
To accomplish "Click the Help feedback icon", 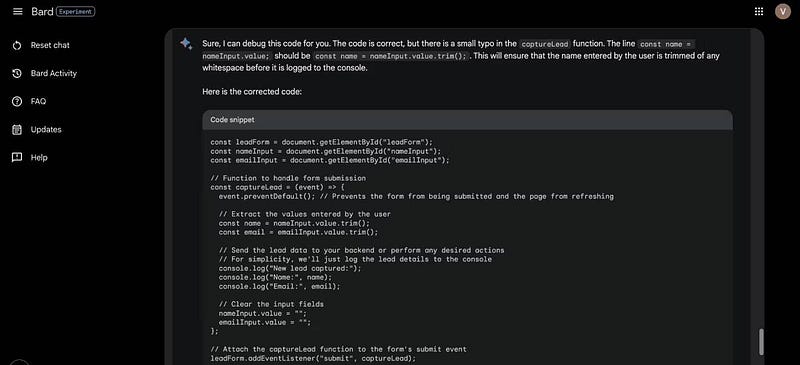I will pos(17,157).
